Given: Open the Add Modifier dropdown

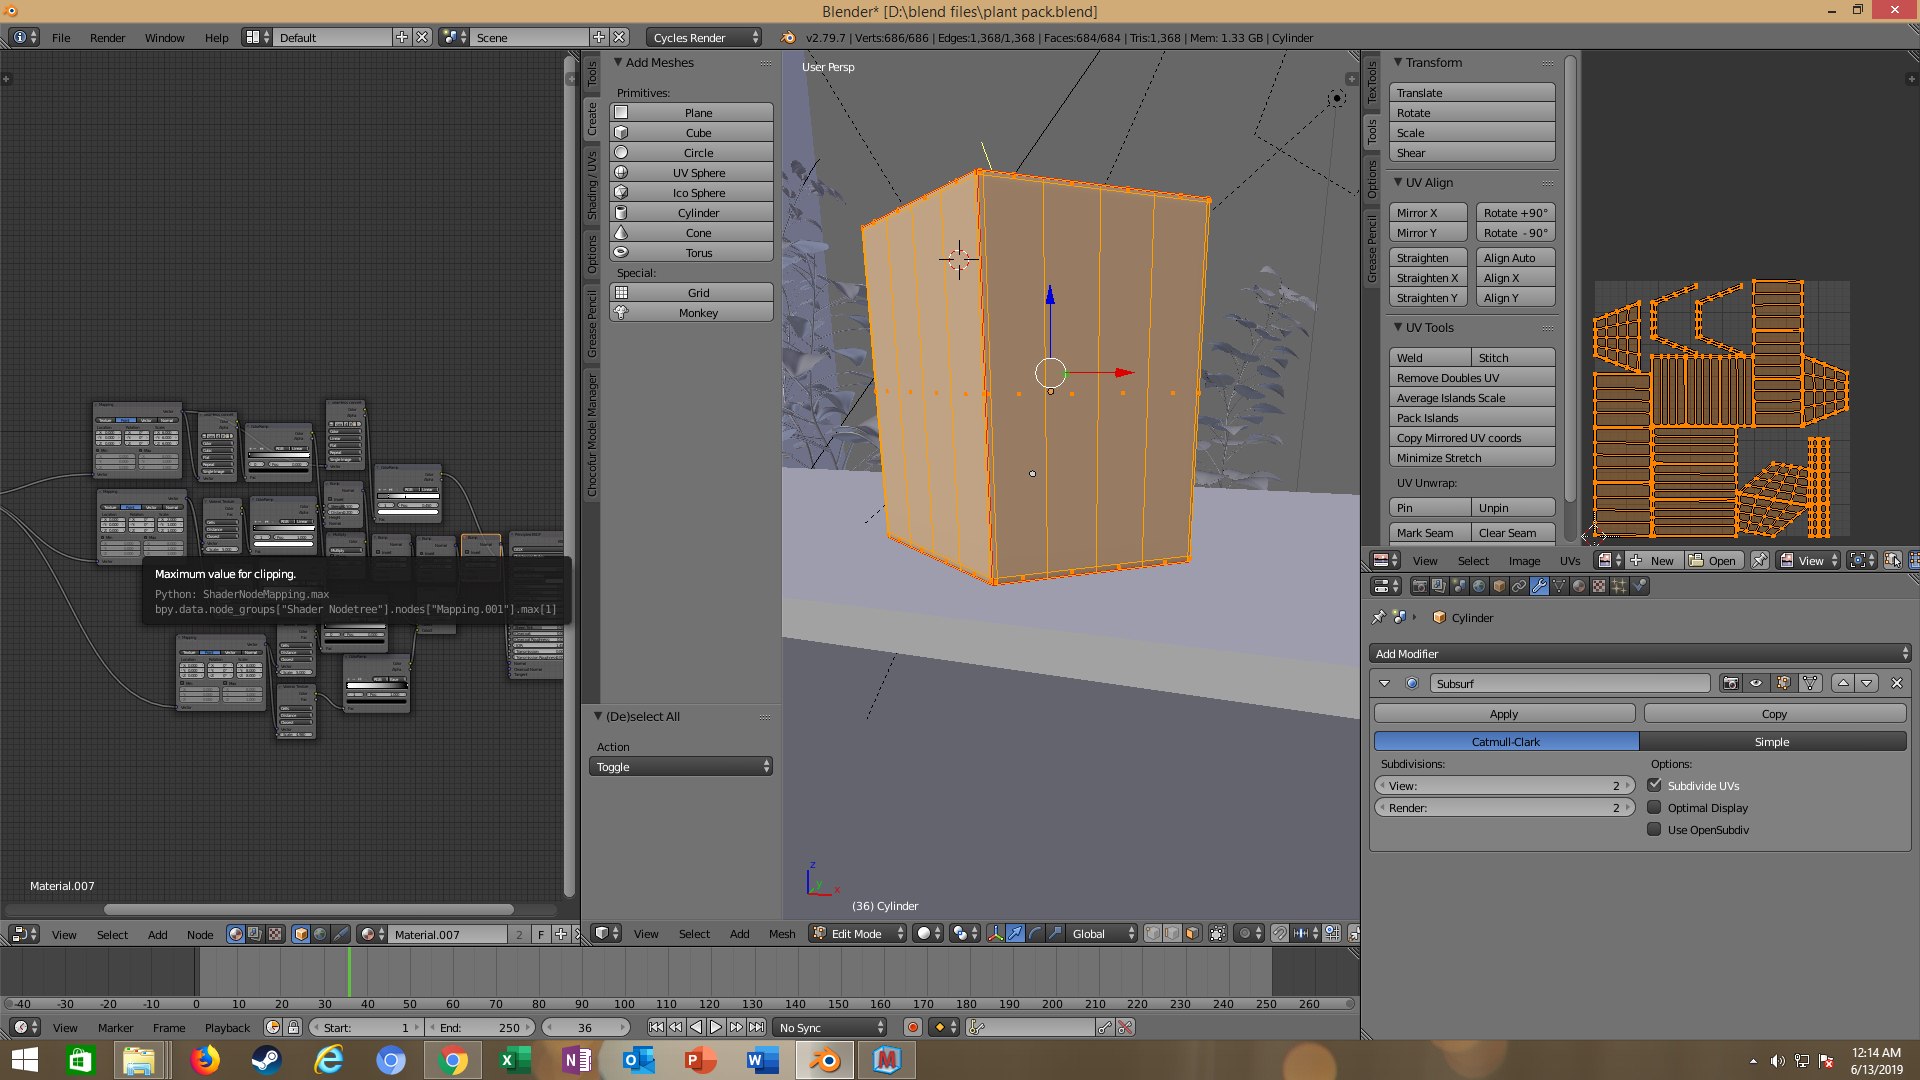Looking at the screenshot, I should point(1640,654).
